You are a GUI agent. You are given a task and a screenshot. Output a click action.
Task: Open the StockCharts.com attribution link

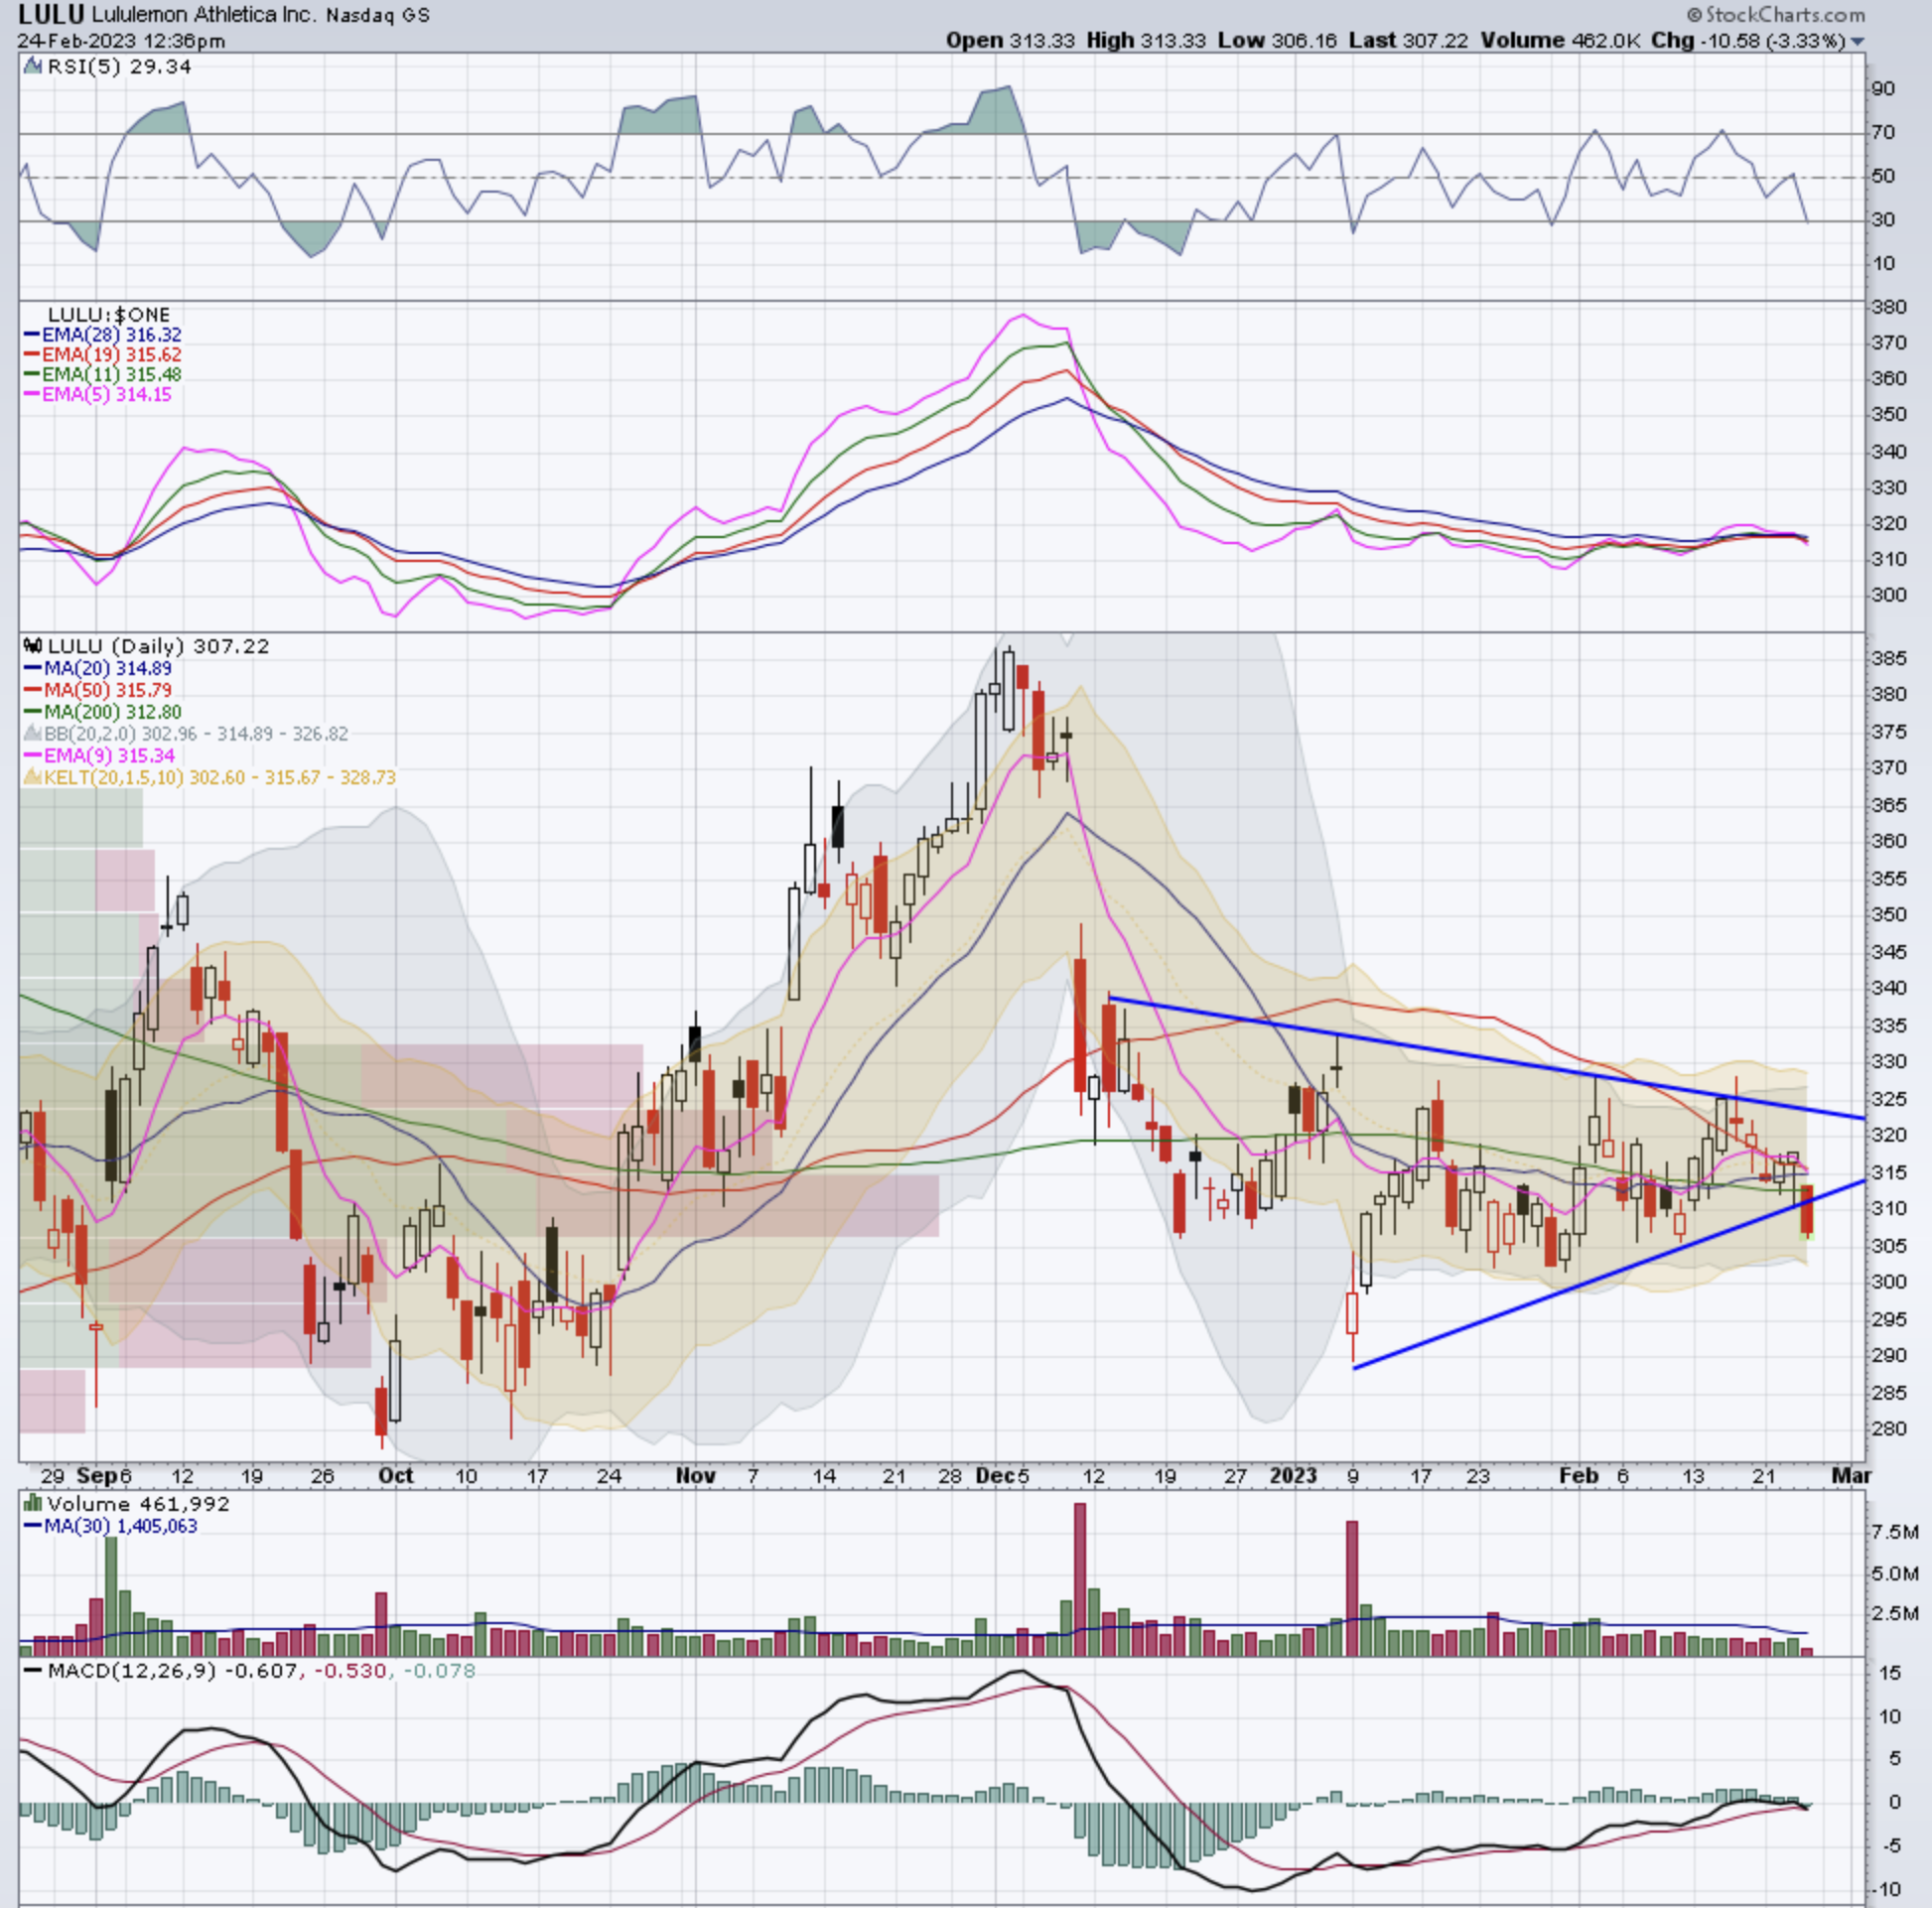click(x=1784, y=15)
